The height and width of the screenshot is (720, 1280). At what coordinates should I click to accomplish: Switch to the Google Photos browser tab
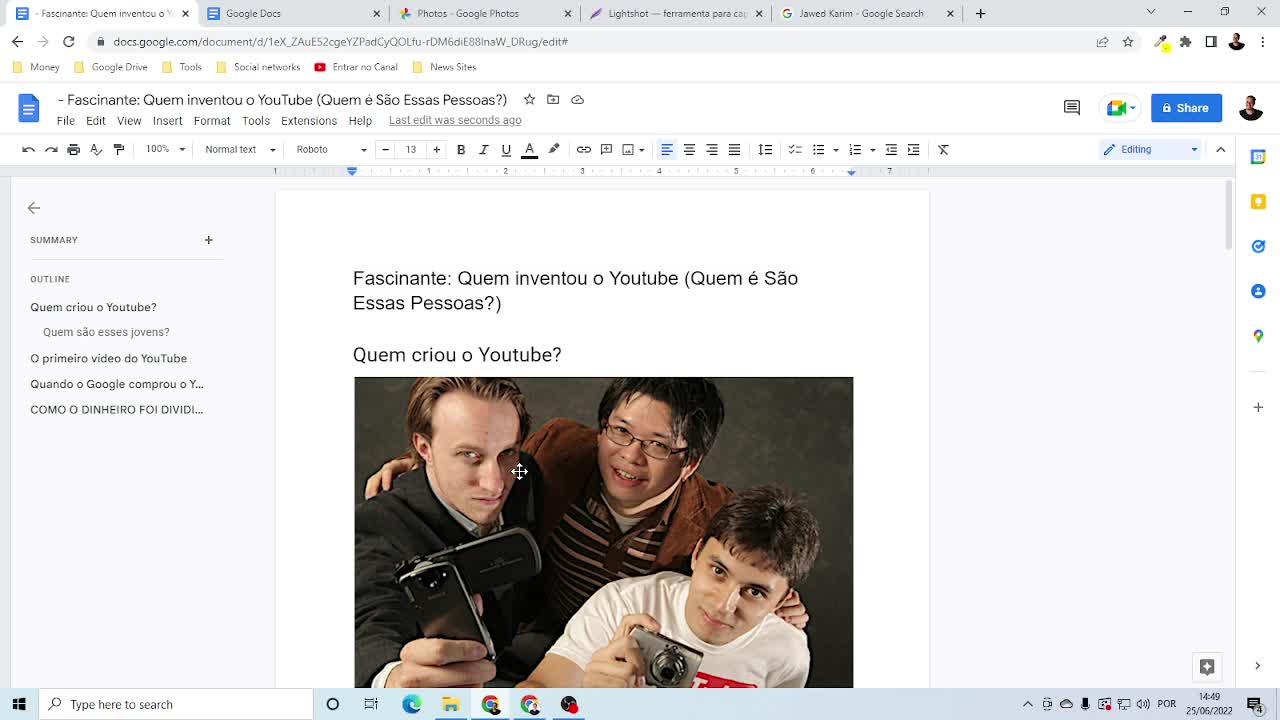(484, 13)
